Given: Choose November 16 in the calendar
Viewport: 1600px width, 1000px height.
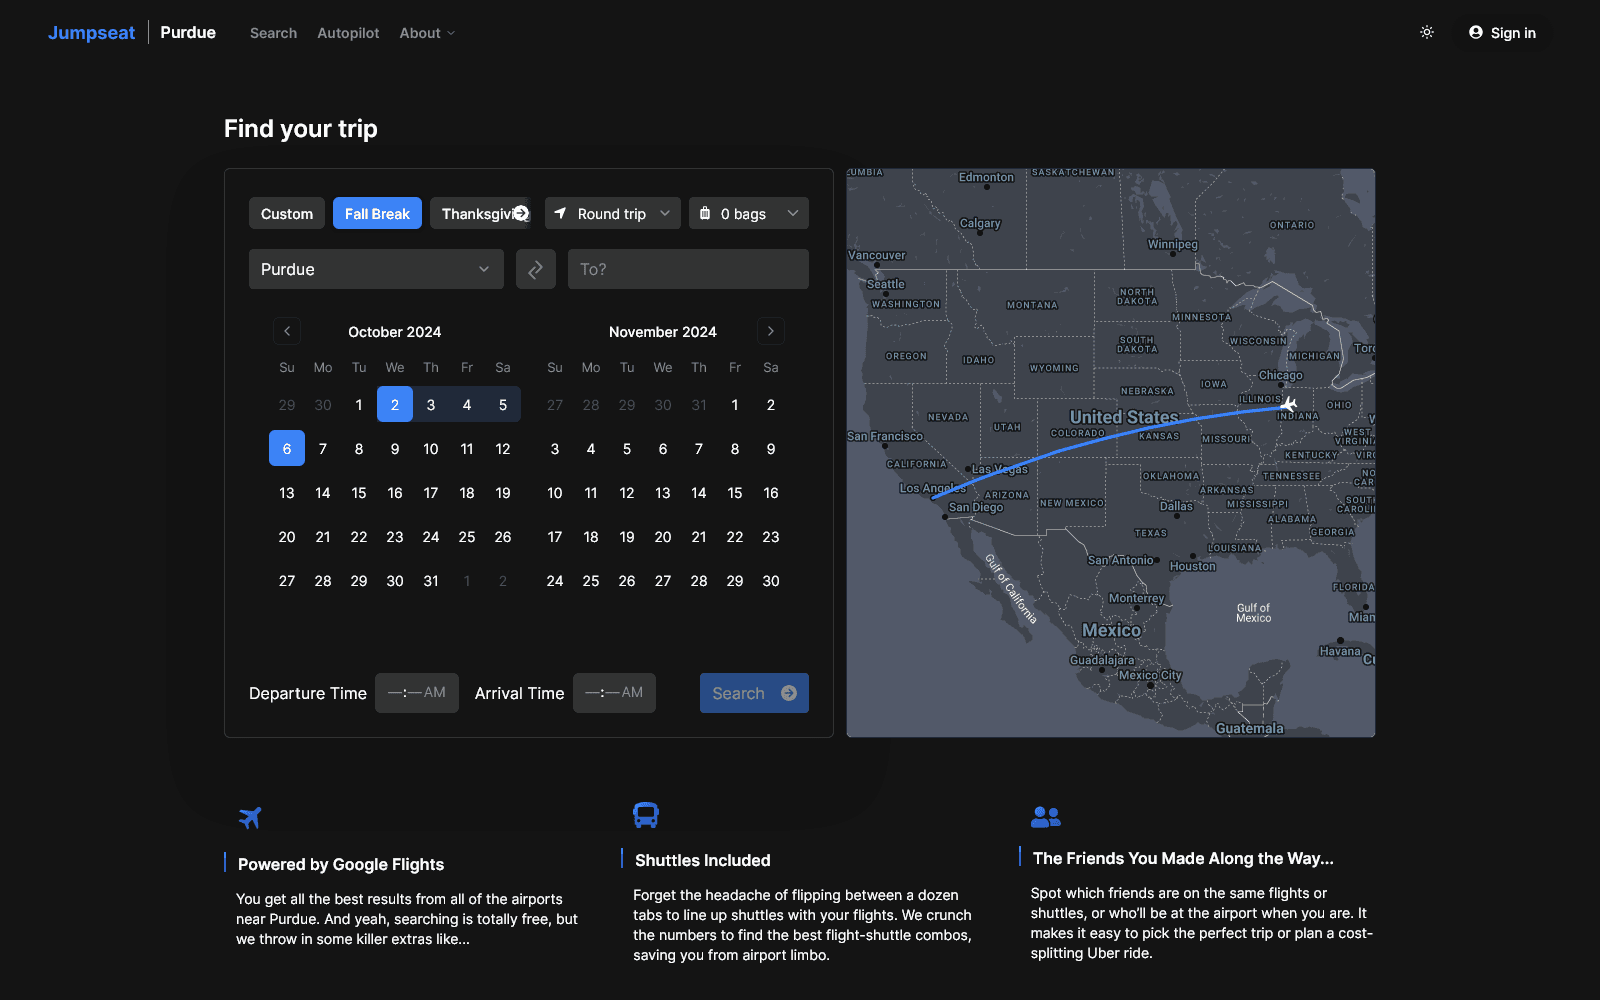Looking at the screenshot, I should click(771, 492).
